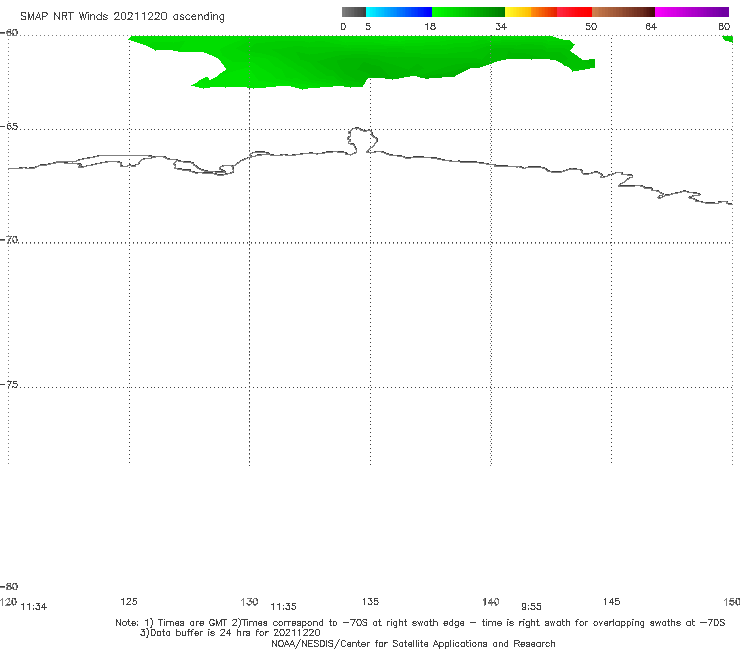Image resolution: width=740 pixels, height=650 pixels.
Task: Click the longitude label '135'
Action: pyautogui.click(x=370, y=601)
